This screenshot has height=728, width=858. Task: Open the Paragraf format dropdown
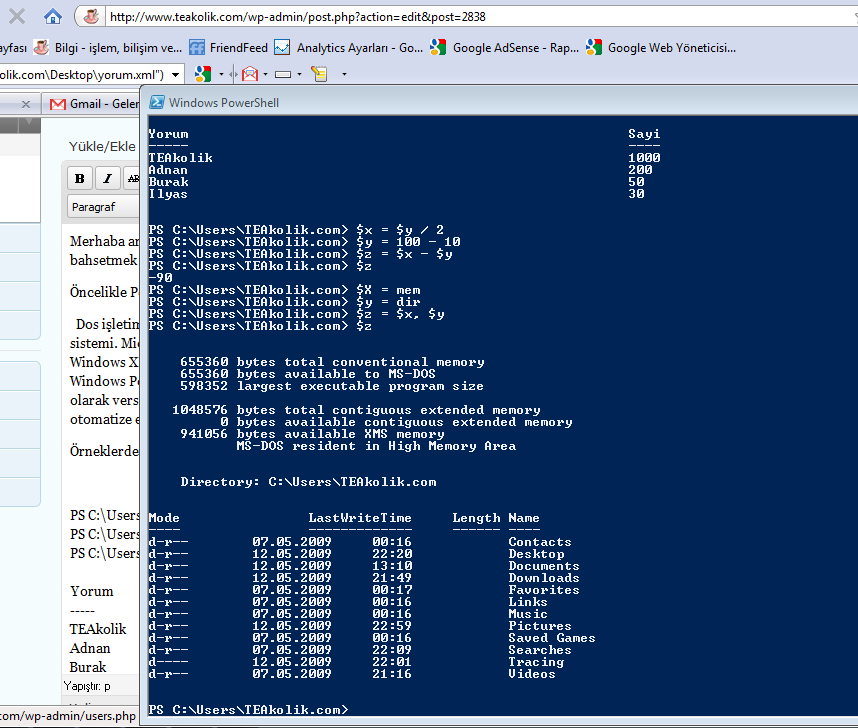click(x=103, y=207)
